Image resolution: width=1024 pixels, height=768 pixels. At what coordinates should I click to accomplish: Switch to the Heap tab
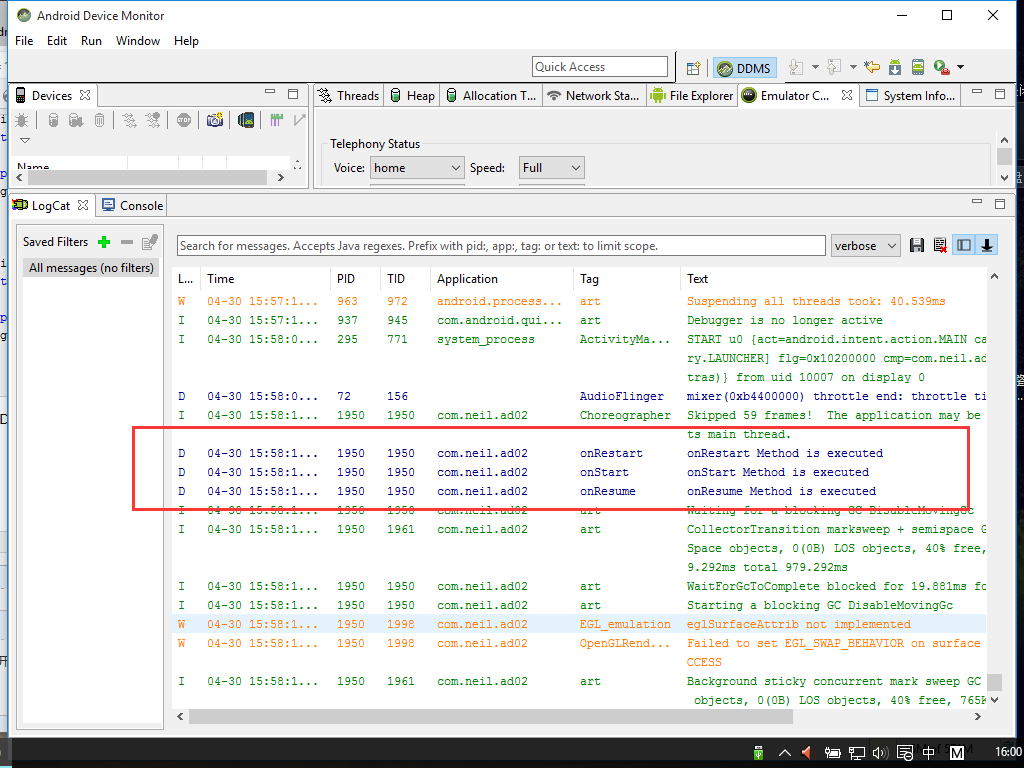413,95
